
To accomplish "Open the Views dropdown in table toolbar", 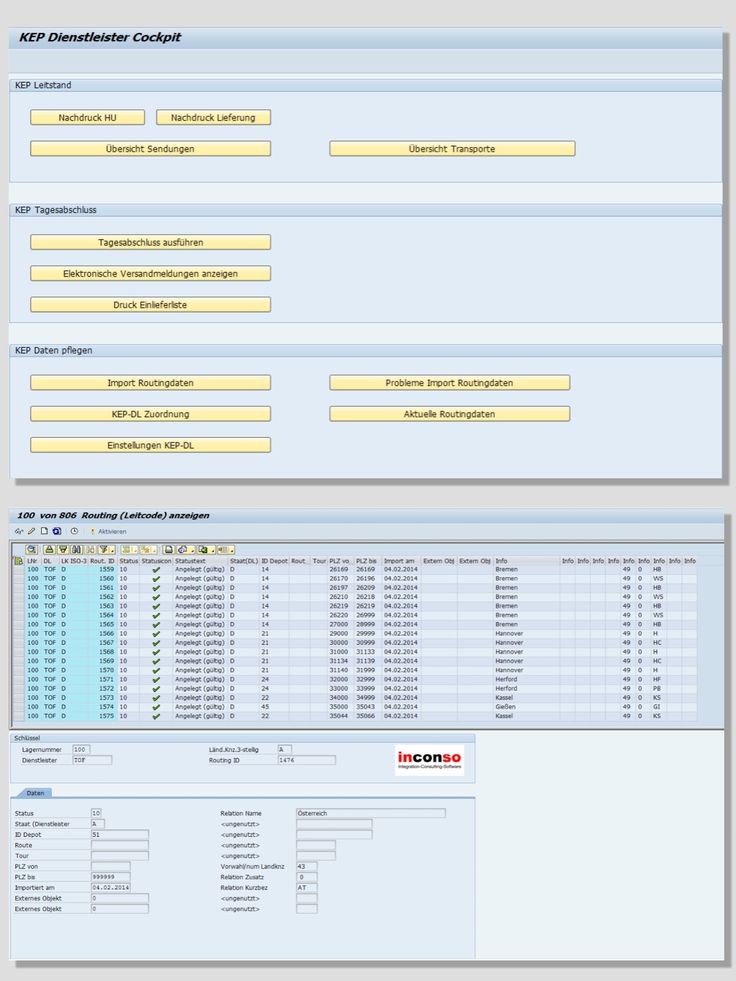I will [186, 549].
